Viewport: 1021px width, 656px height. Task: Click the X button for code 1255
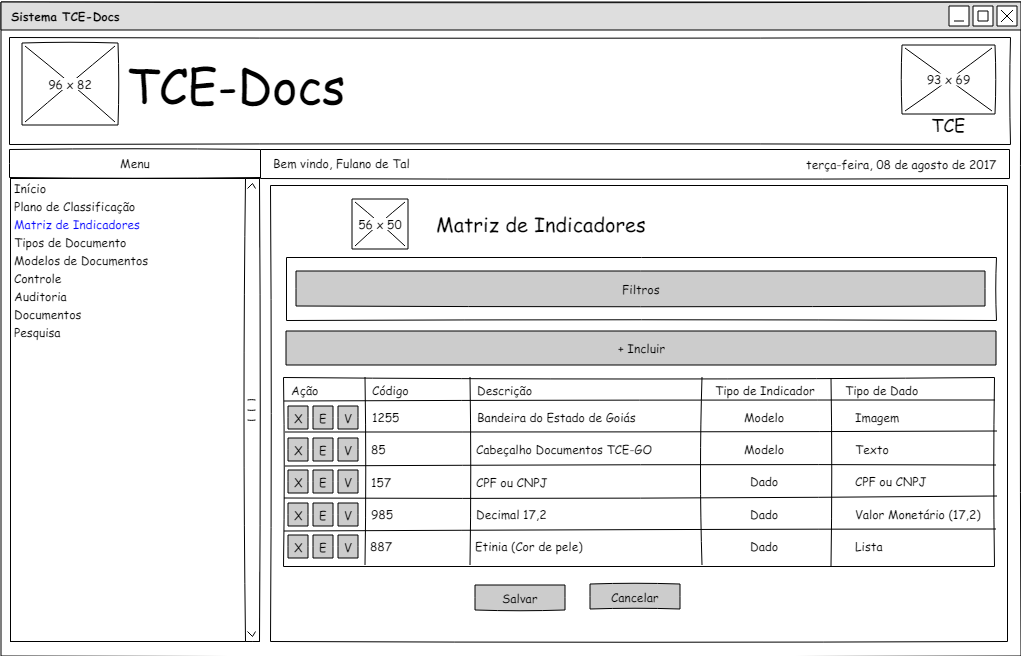click(298, 418)
